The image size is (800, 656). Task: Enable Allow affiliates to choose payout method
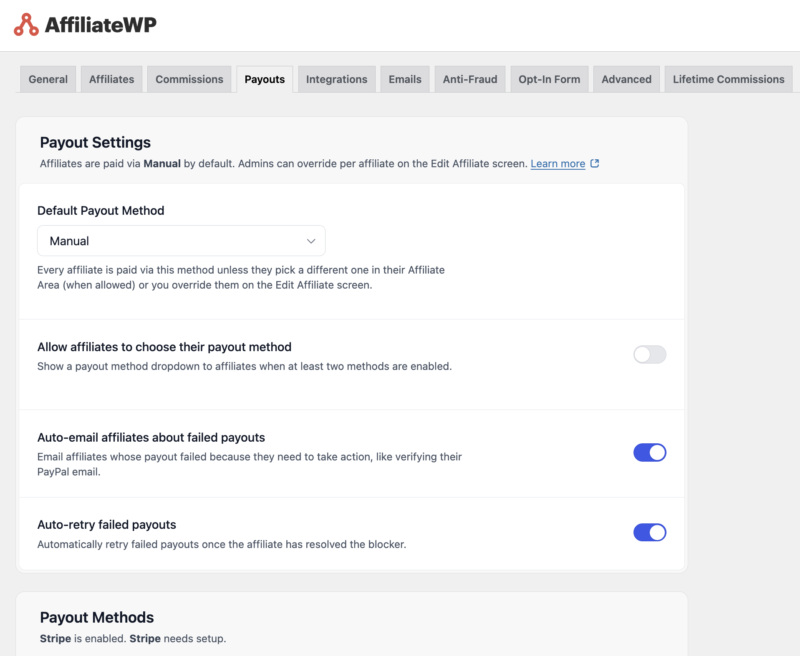point(649,355)
